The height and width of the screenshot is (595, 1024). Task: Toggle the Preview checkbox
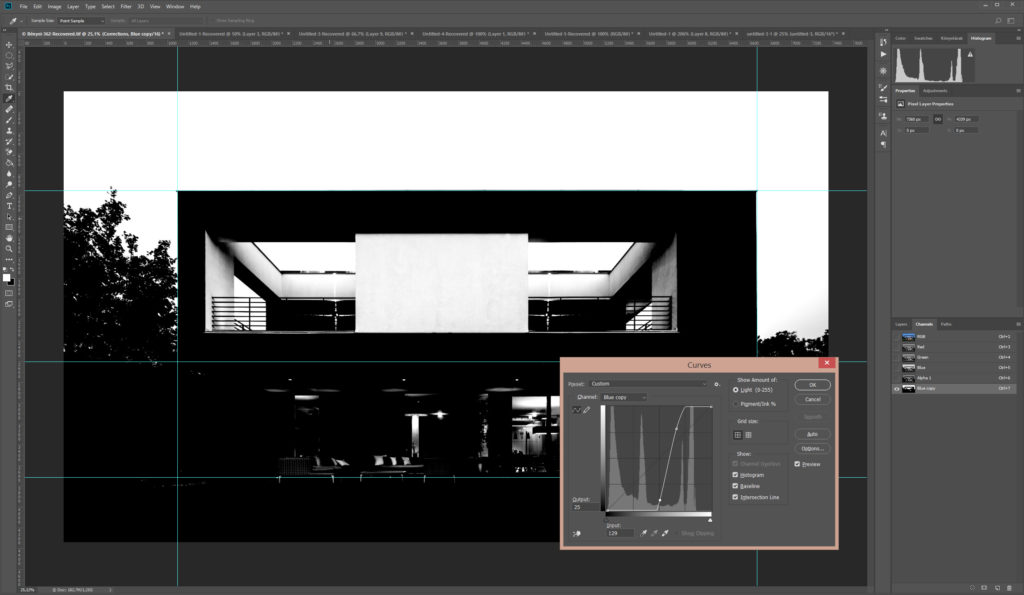(x=797, y=464)
